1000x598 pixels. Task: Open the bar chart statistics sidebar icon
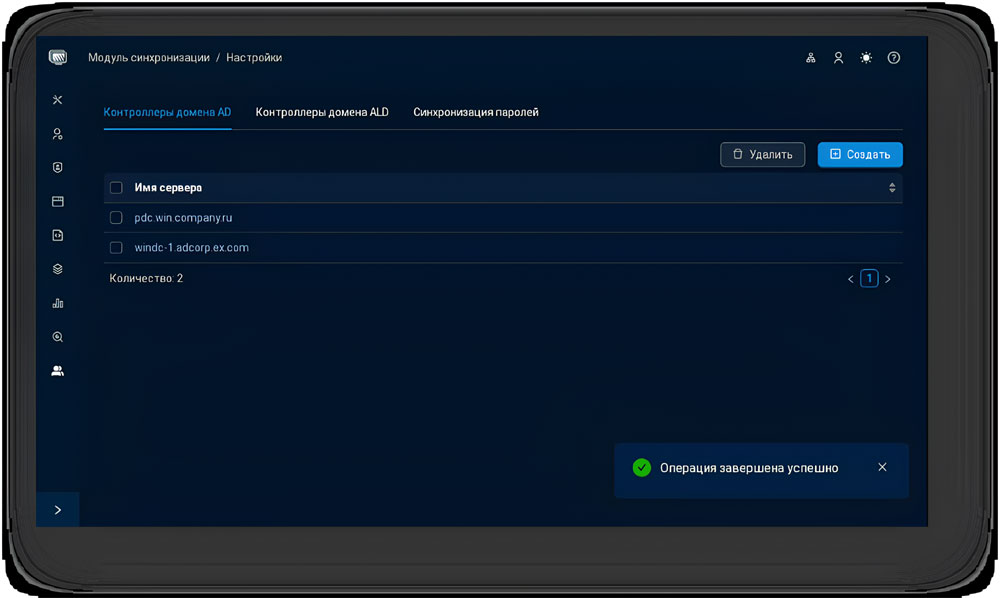(57, 303)
